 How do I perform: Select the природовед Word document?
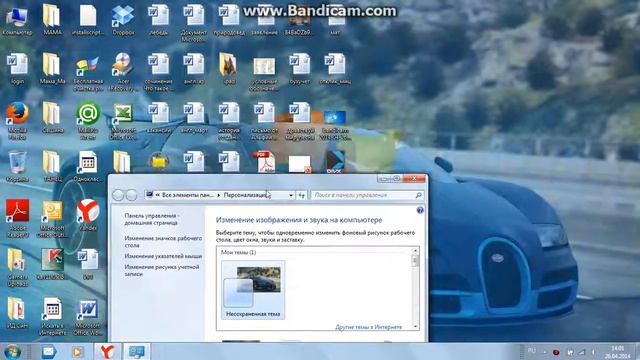click(229, 20)
